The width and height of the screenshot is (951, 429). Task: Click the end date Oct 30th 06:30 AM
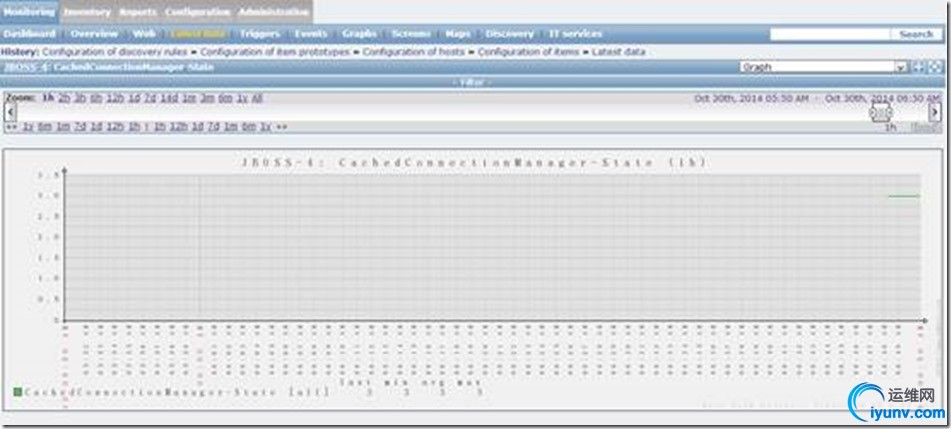pos(882,98)
